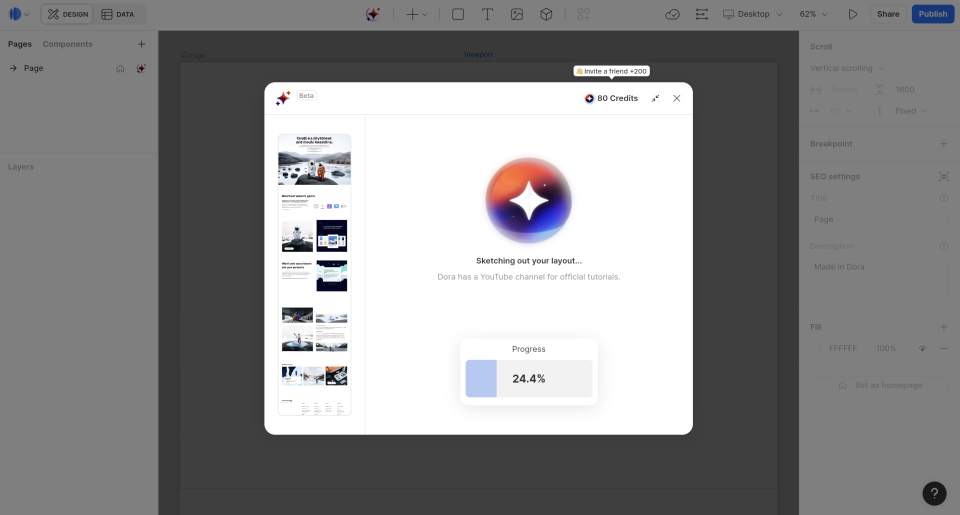
Task: Open the 62% zoom dropdown
Action: 813,14
